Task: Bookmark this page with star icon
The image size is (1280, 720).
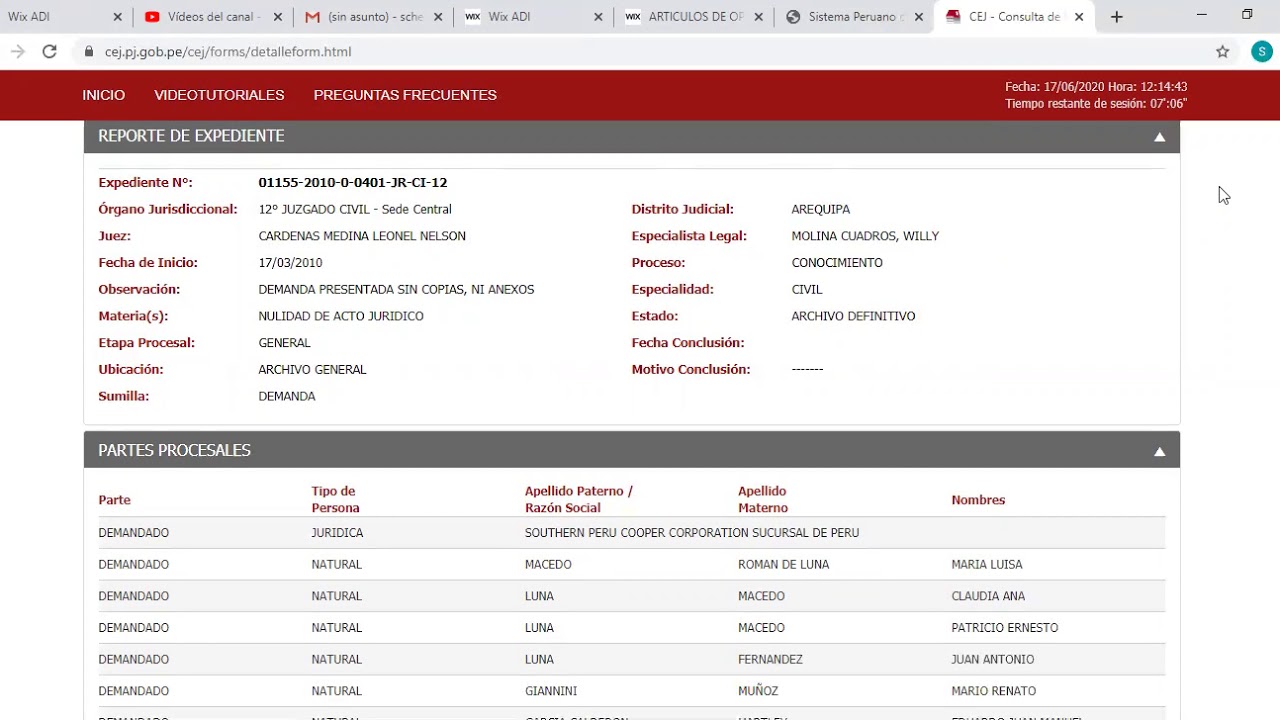Action: (x=1222, y=52)
